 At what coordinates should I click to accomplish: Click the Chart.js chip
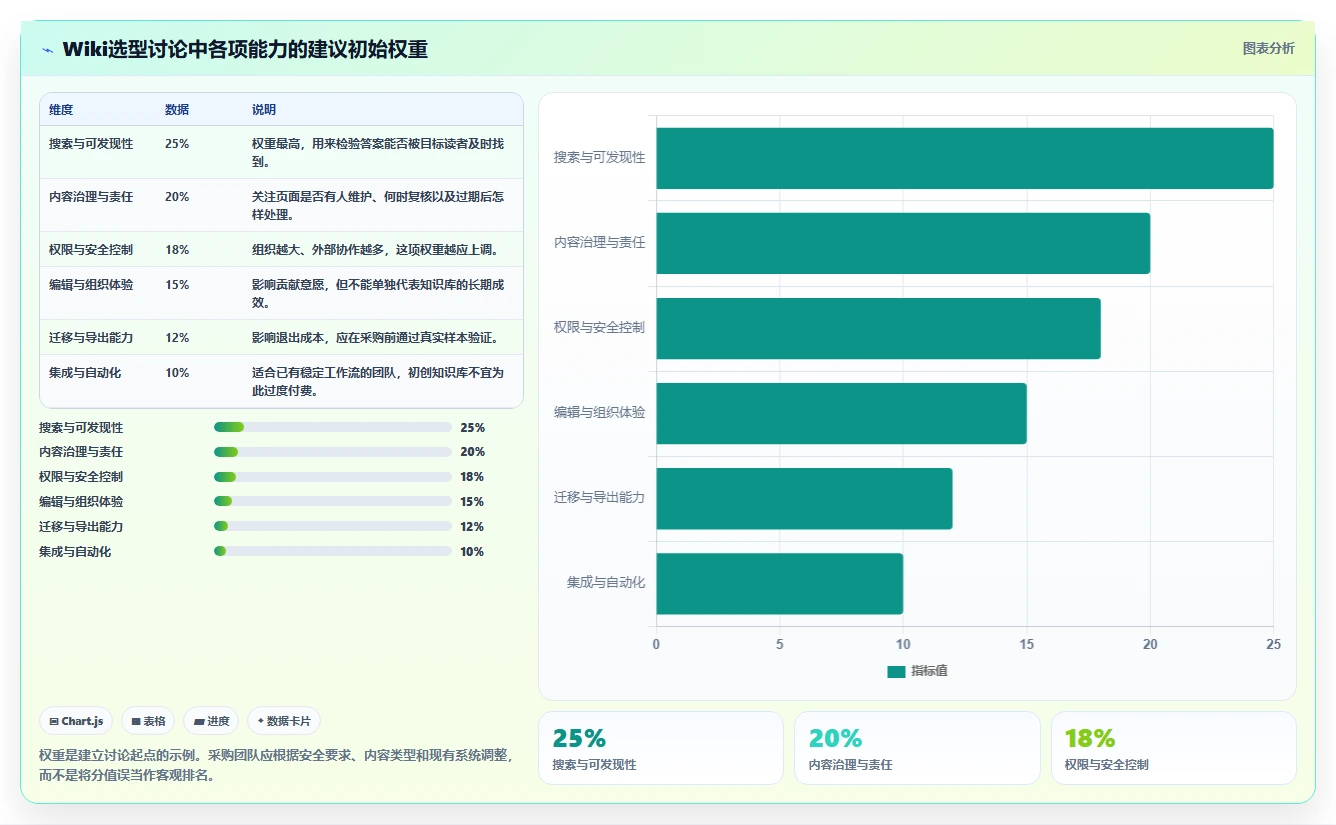[76, 721]
